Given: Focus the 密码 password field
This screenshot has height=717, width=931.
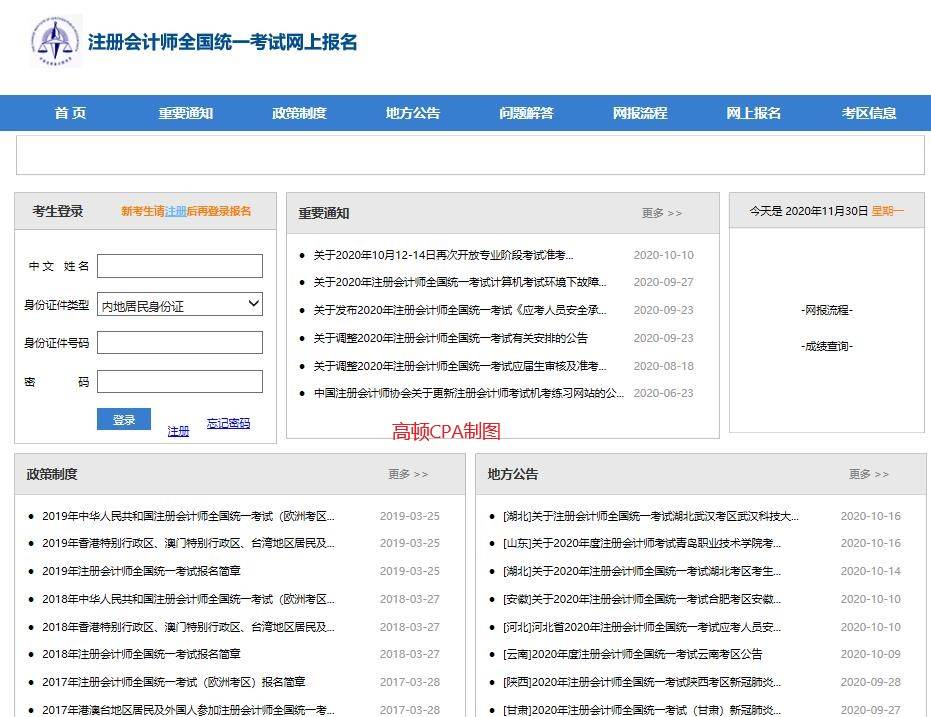Looking at the screenshot, I should [x=179, y=381].
